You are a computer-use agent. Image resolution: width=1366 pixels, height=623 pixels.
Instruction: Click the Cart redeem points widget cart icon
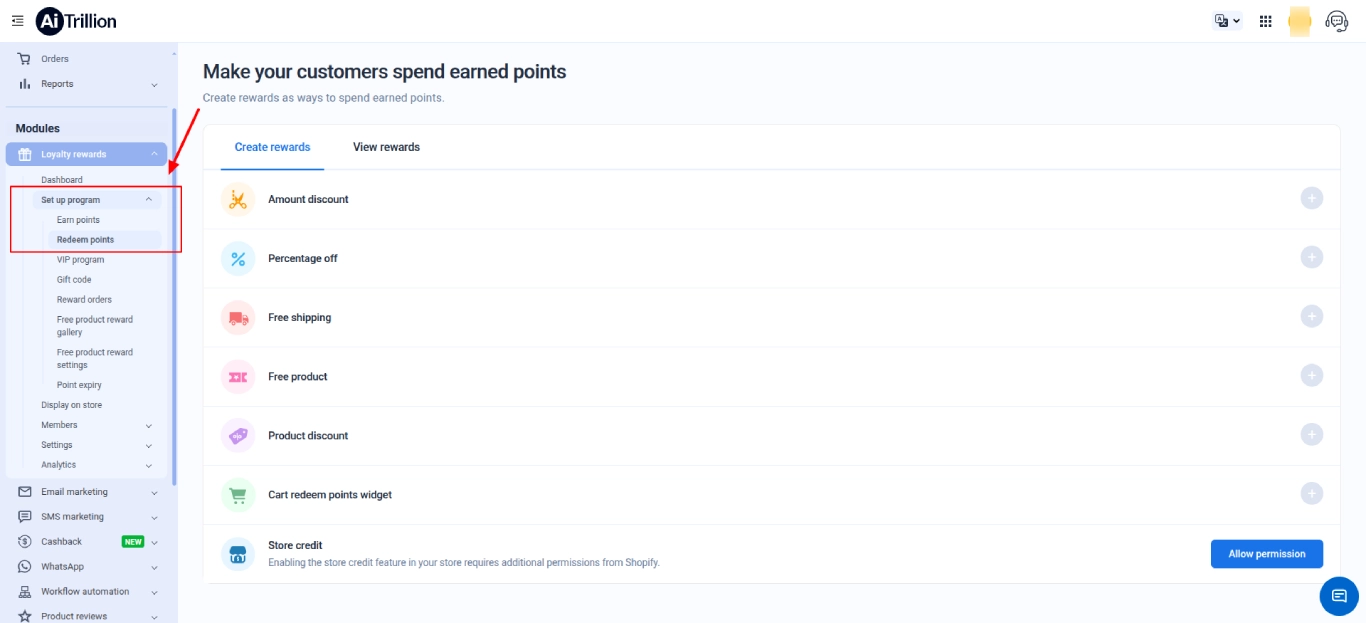pyautogui.click(x=238, y=495)
